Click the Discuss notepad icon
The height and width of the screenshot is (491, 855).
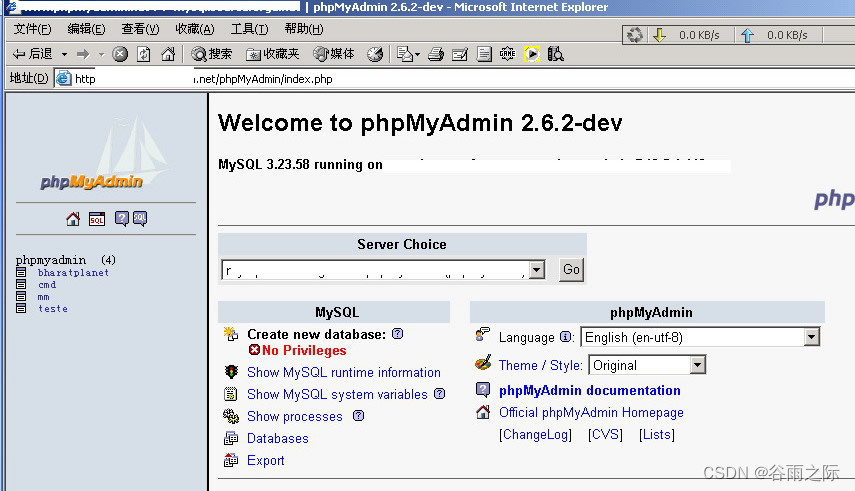[484, 54]
